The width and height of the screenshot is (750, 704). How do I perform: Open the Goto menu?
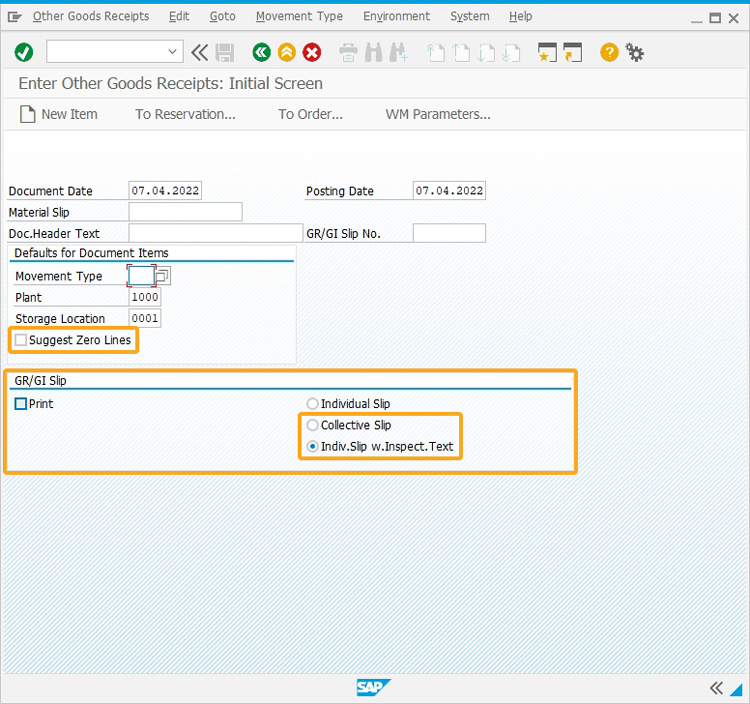[222, 16]
